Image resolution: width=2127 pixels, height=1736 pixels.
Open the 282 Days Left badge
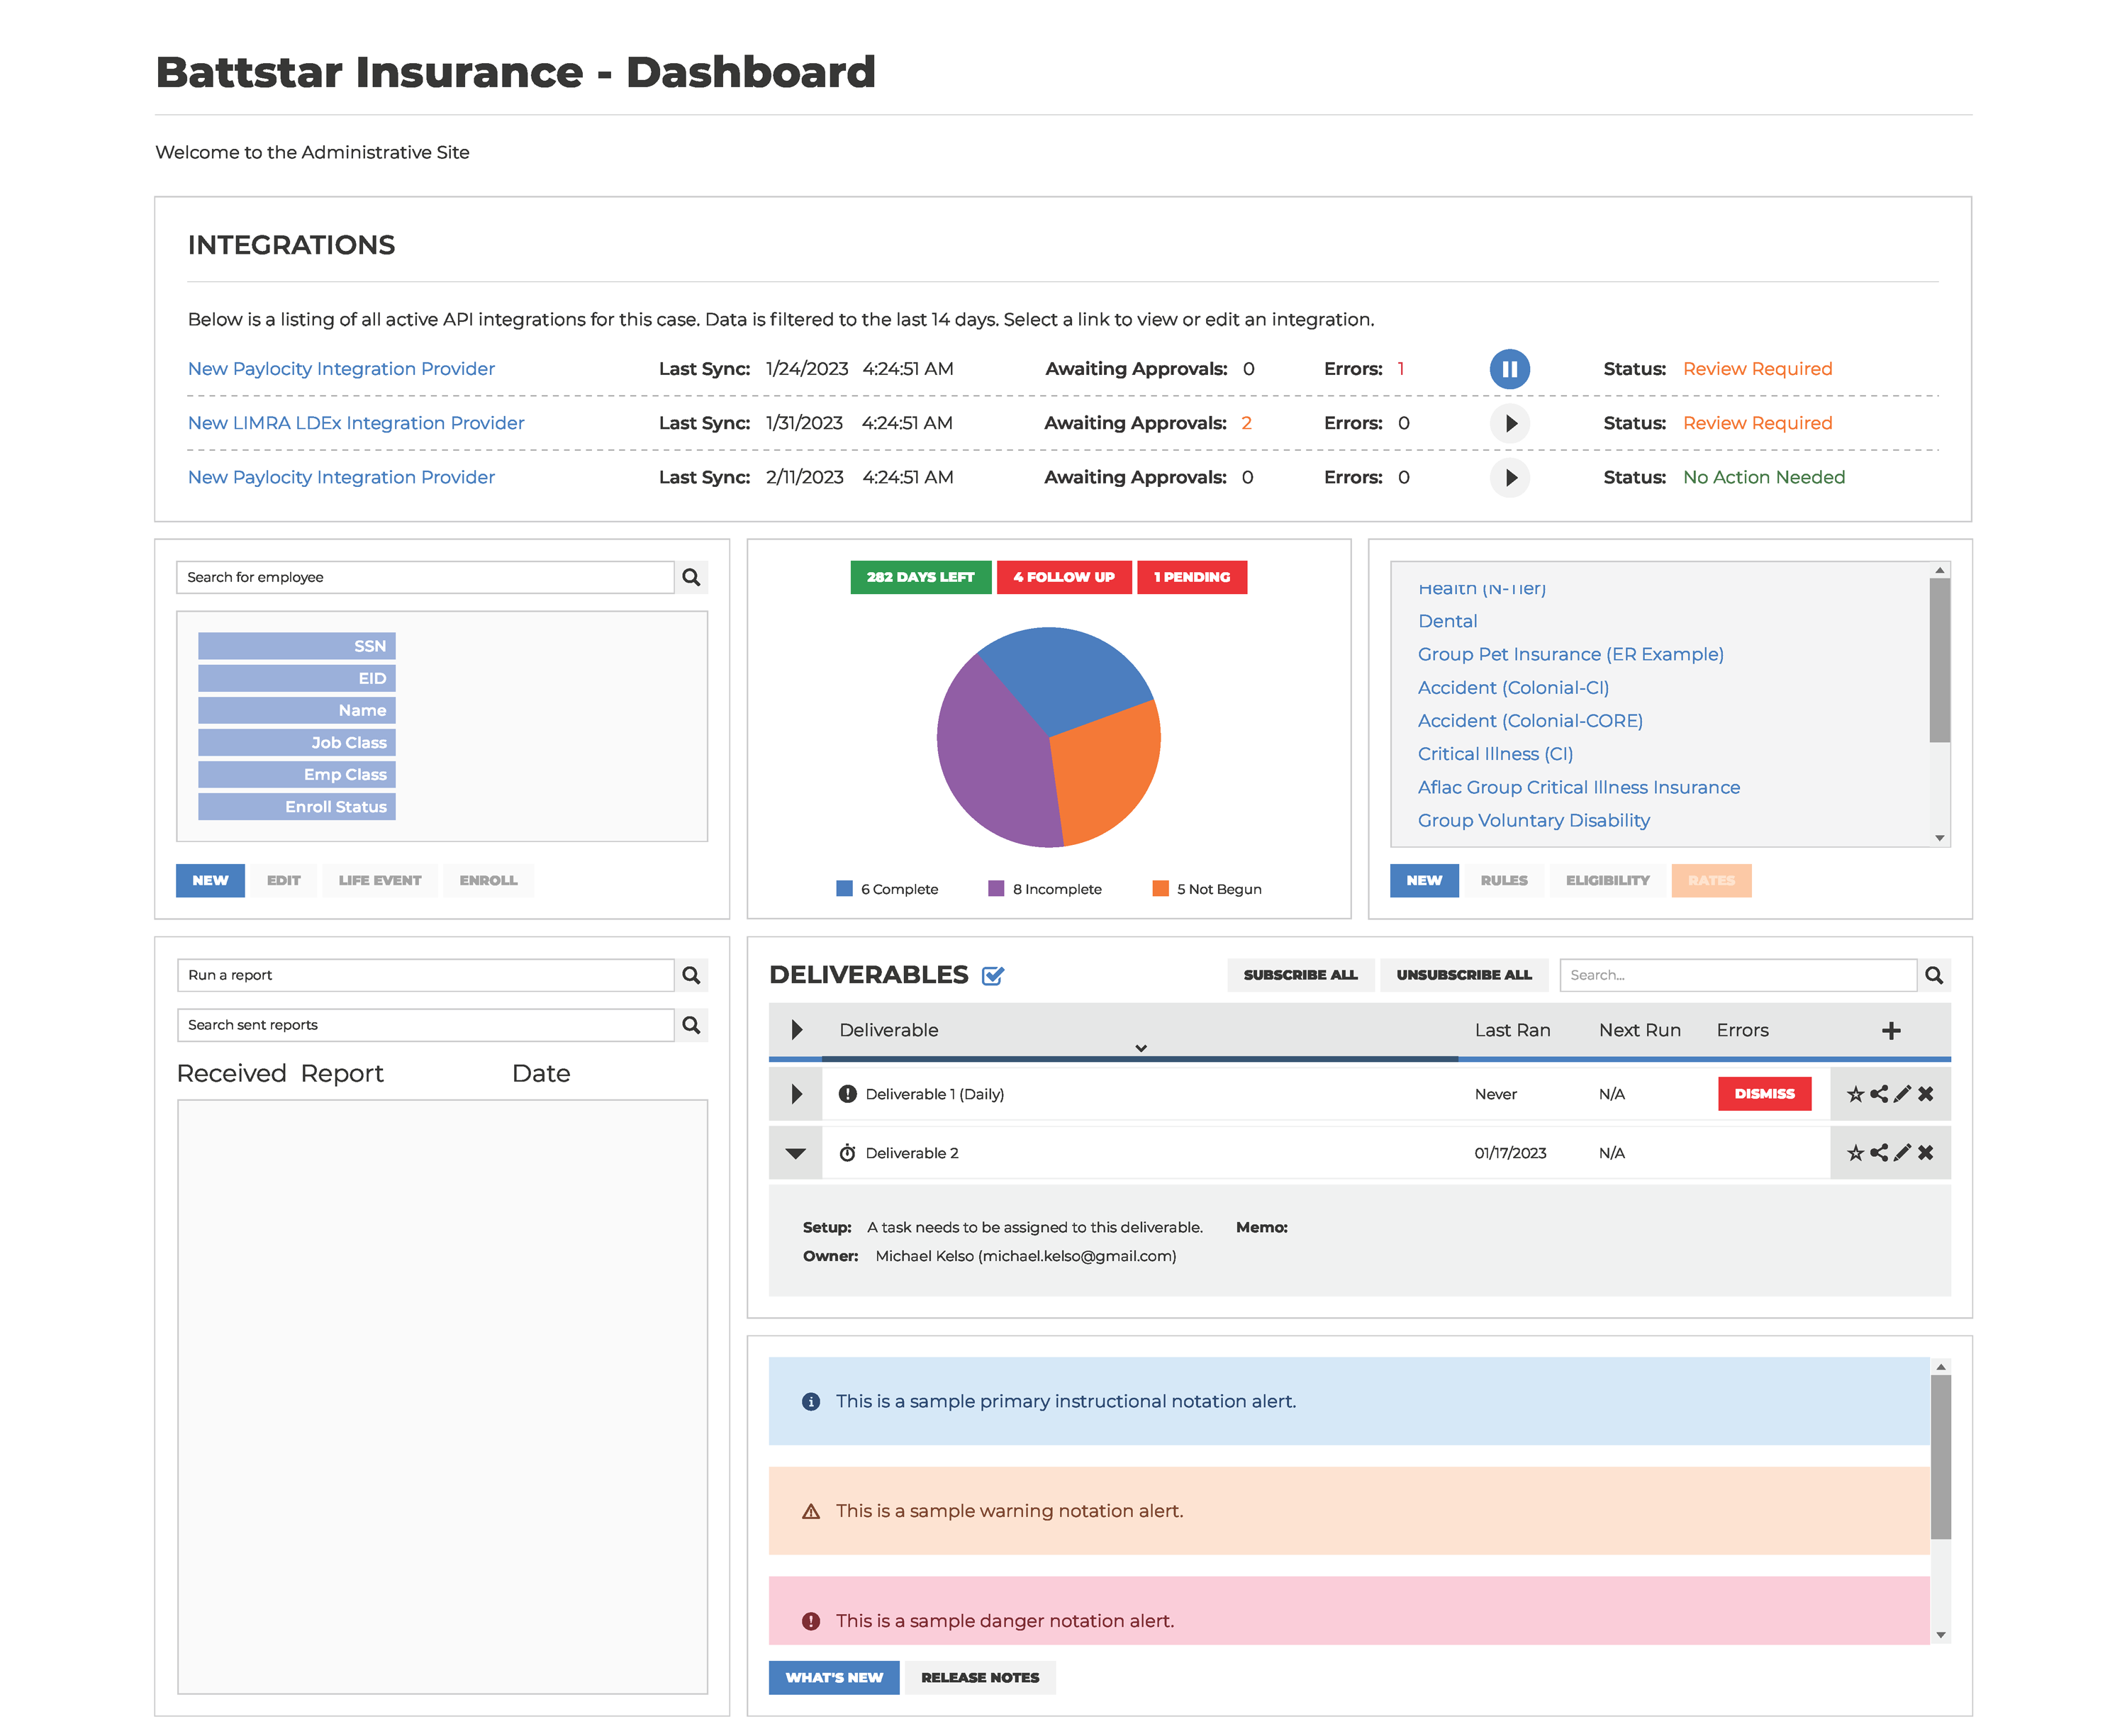tap(920, 577)
